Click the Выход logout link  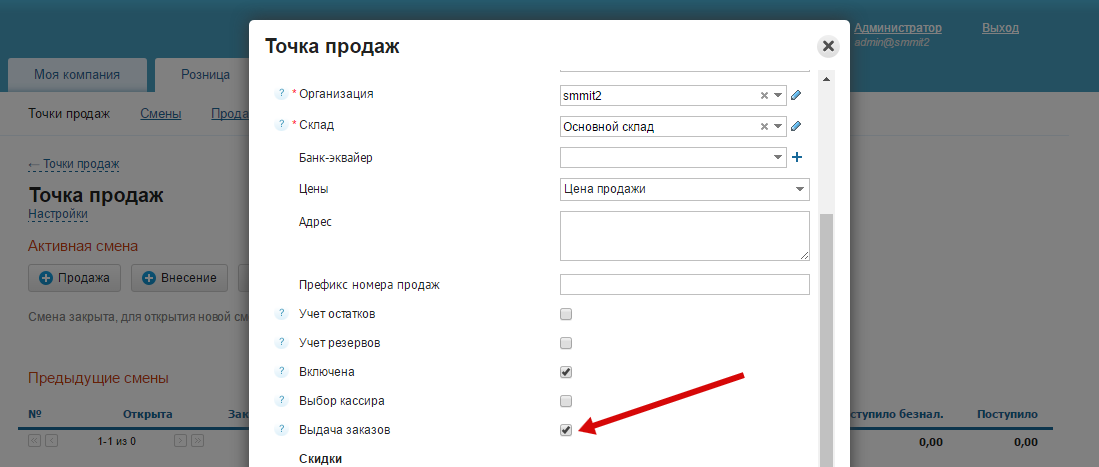[1000, 28]
